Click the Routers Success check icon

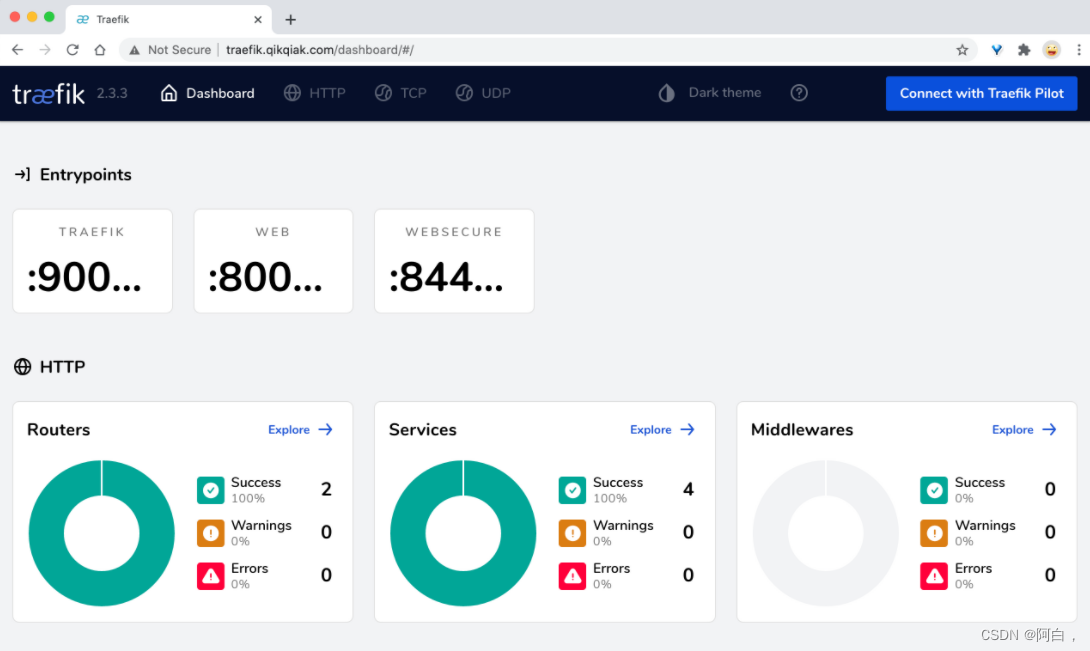tap(211, 490)
